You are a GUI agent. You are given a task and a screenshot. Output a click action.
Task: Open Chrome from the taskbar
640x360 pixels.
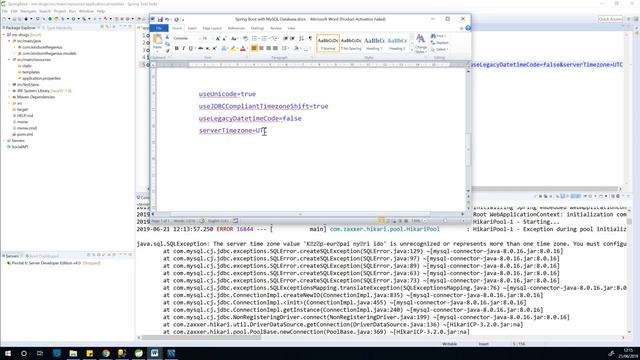click(106, 353)
